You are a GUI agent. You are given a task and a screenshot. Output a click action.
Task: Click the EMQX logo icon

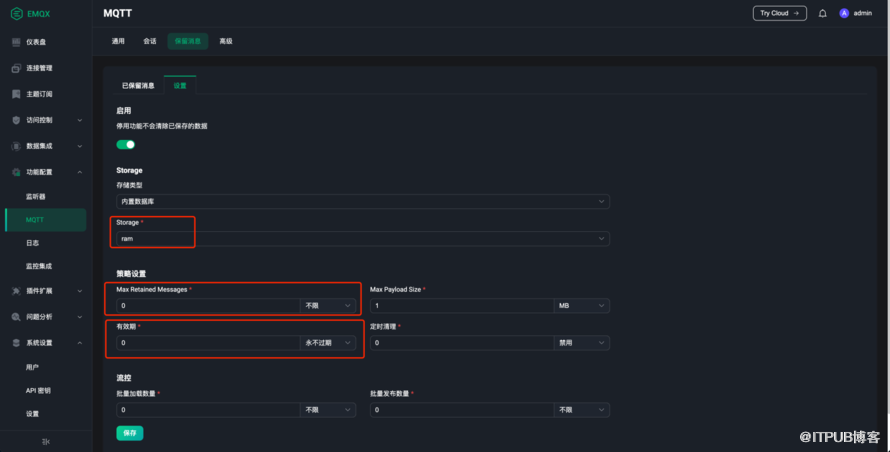16,14
